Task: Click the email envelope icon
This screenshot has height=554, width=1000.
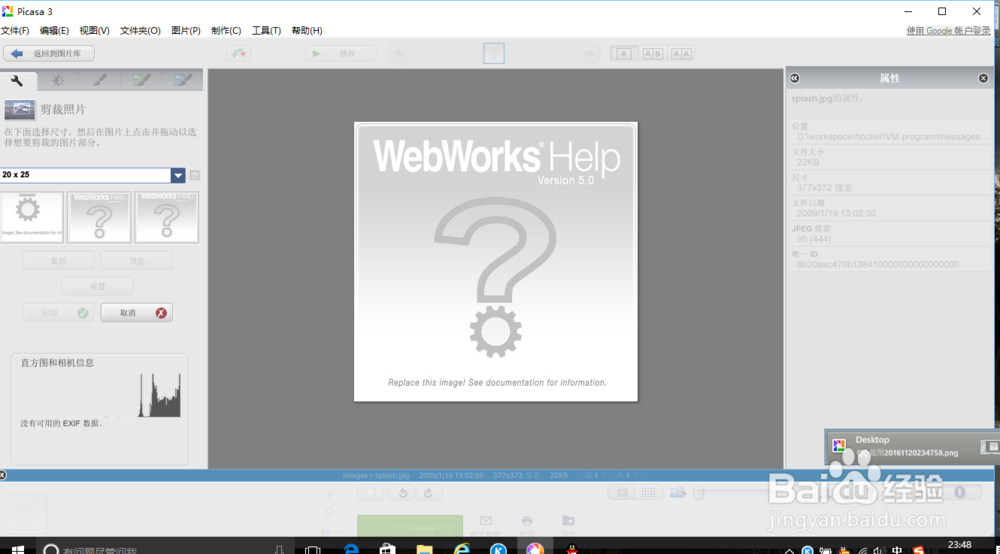Action: (486, 521)
